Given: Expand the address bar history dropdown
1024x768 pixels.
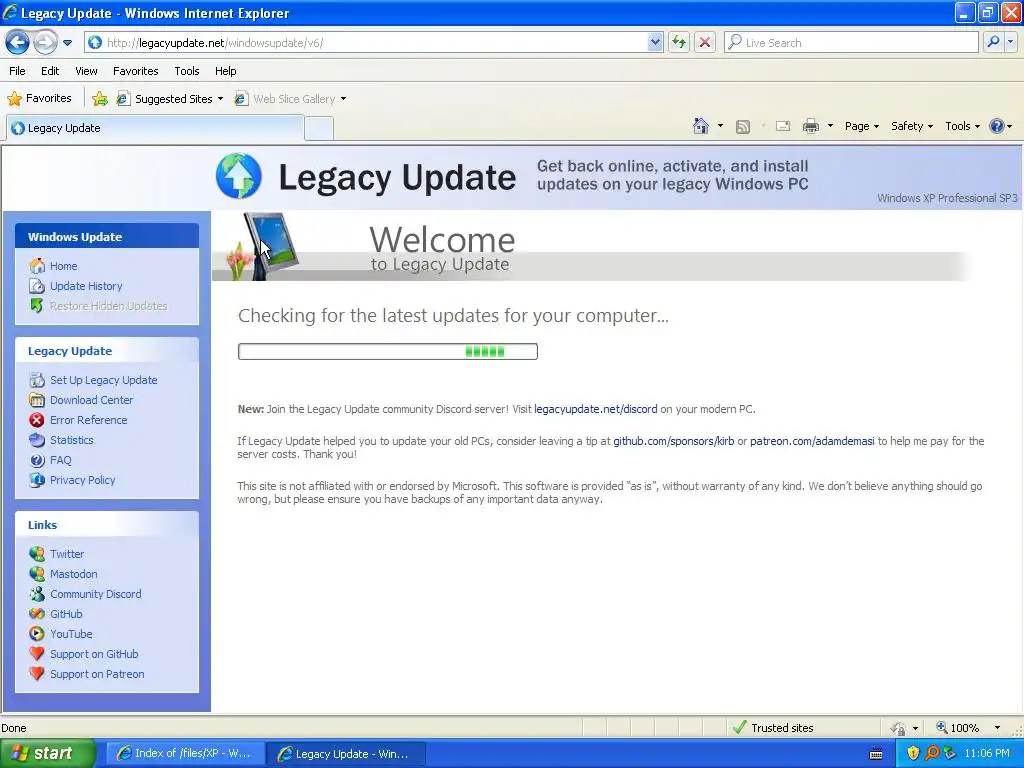Looking at the screenshot, I should 655,43.
